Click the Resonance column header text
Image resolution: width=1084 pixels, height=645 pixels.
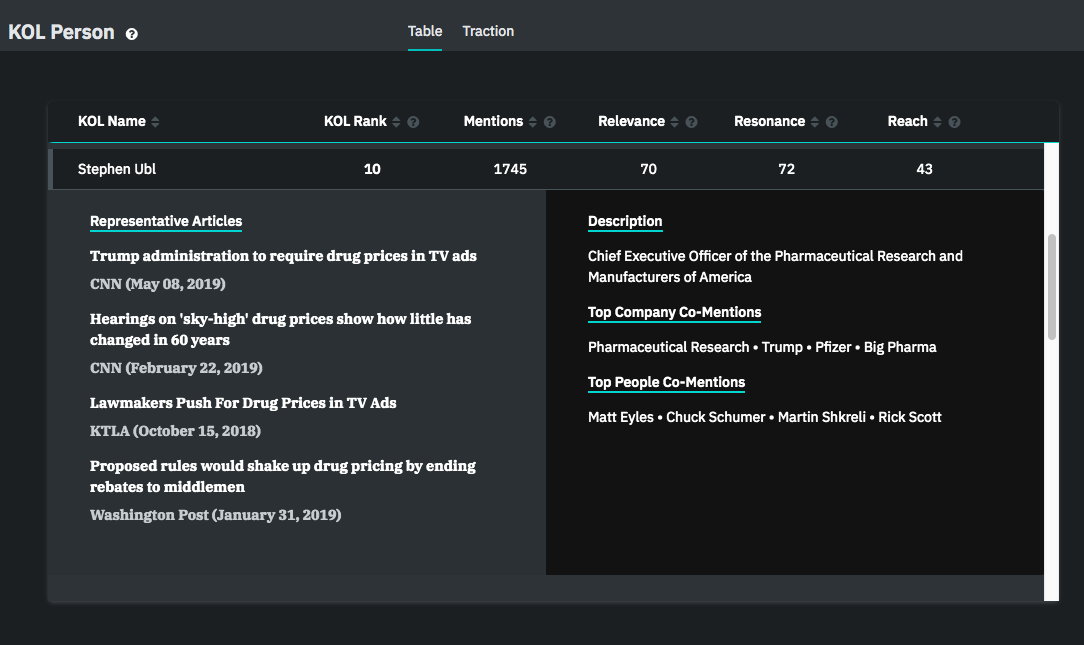coord(769,121)
